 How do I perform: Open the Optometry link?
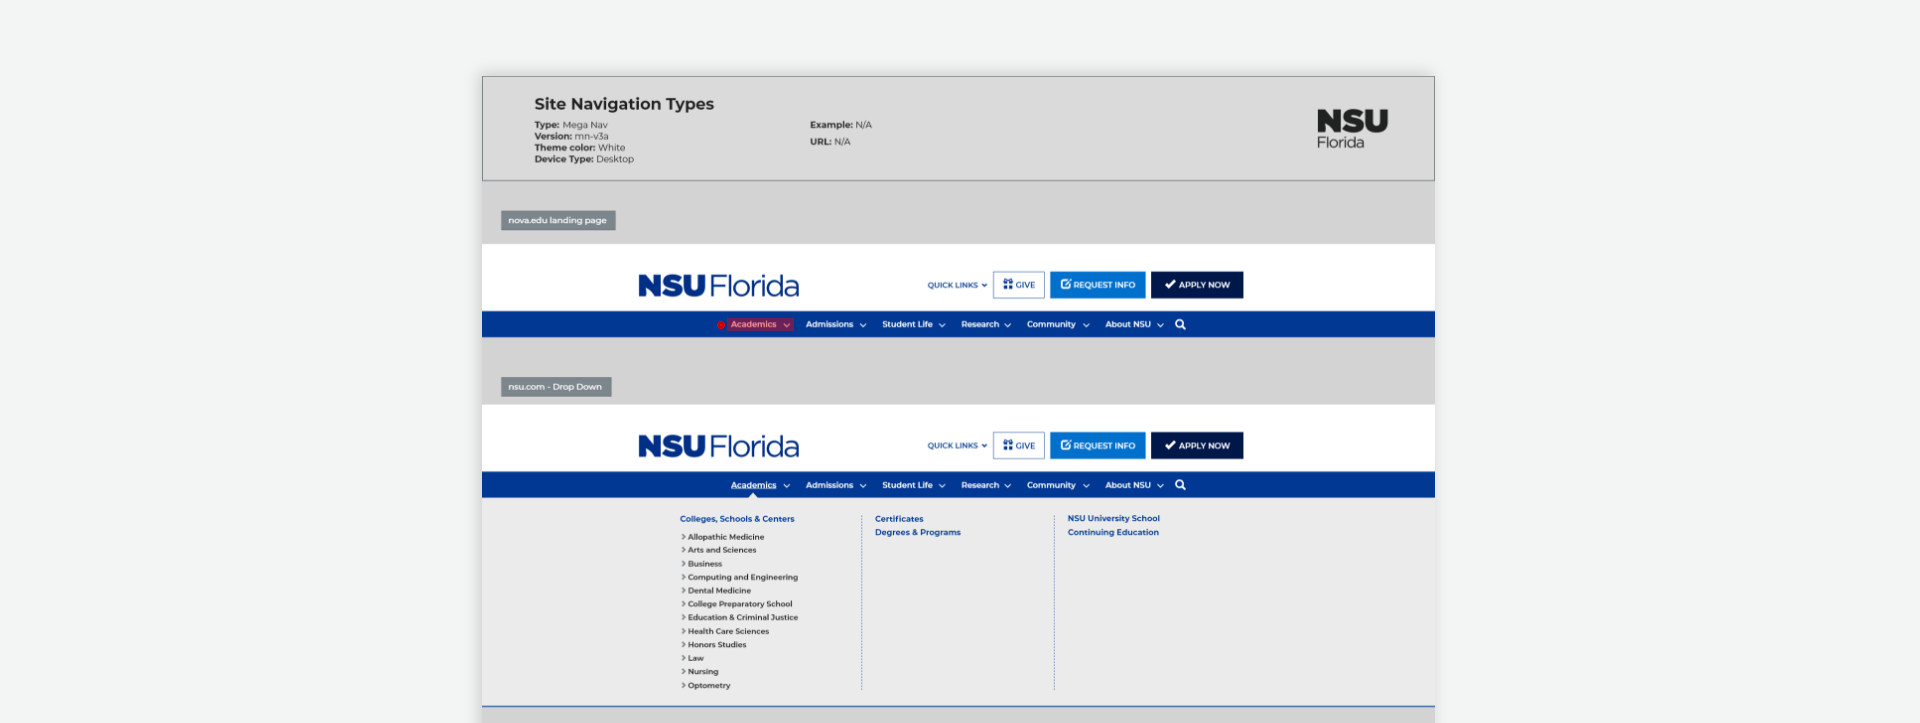click(x=708, y=686)
